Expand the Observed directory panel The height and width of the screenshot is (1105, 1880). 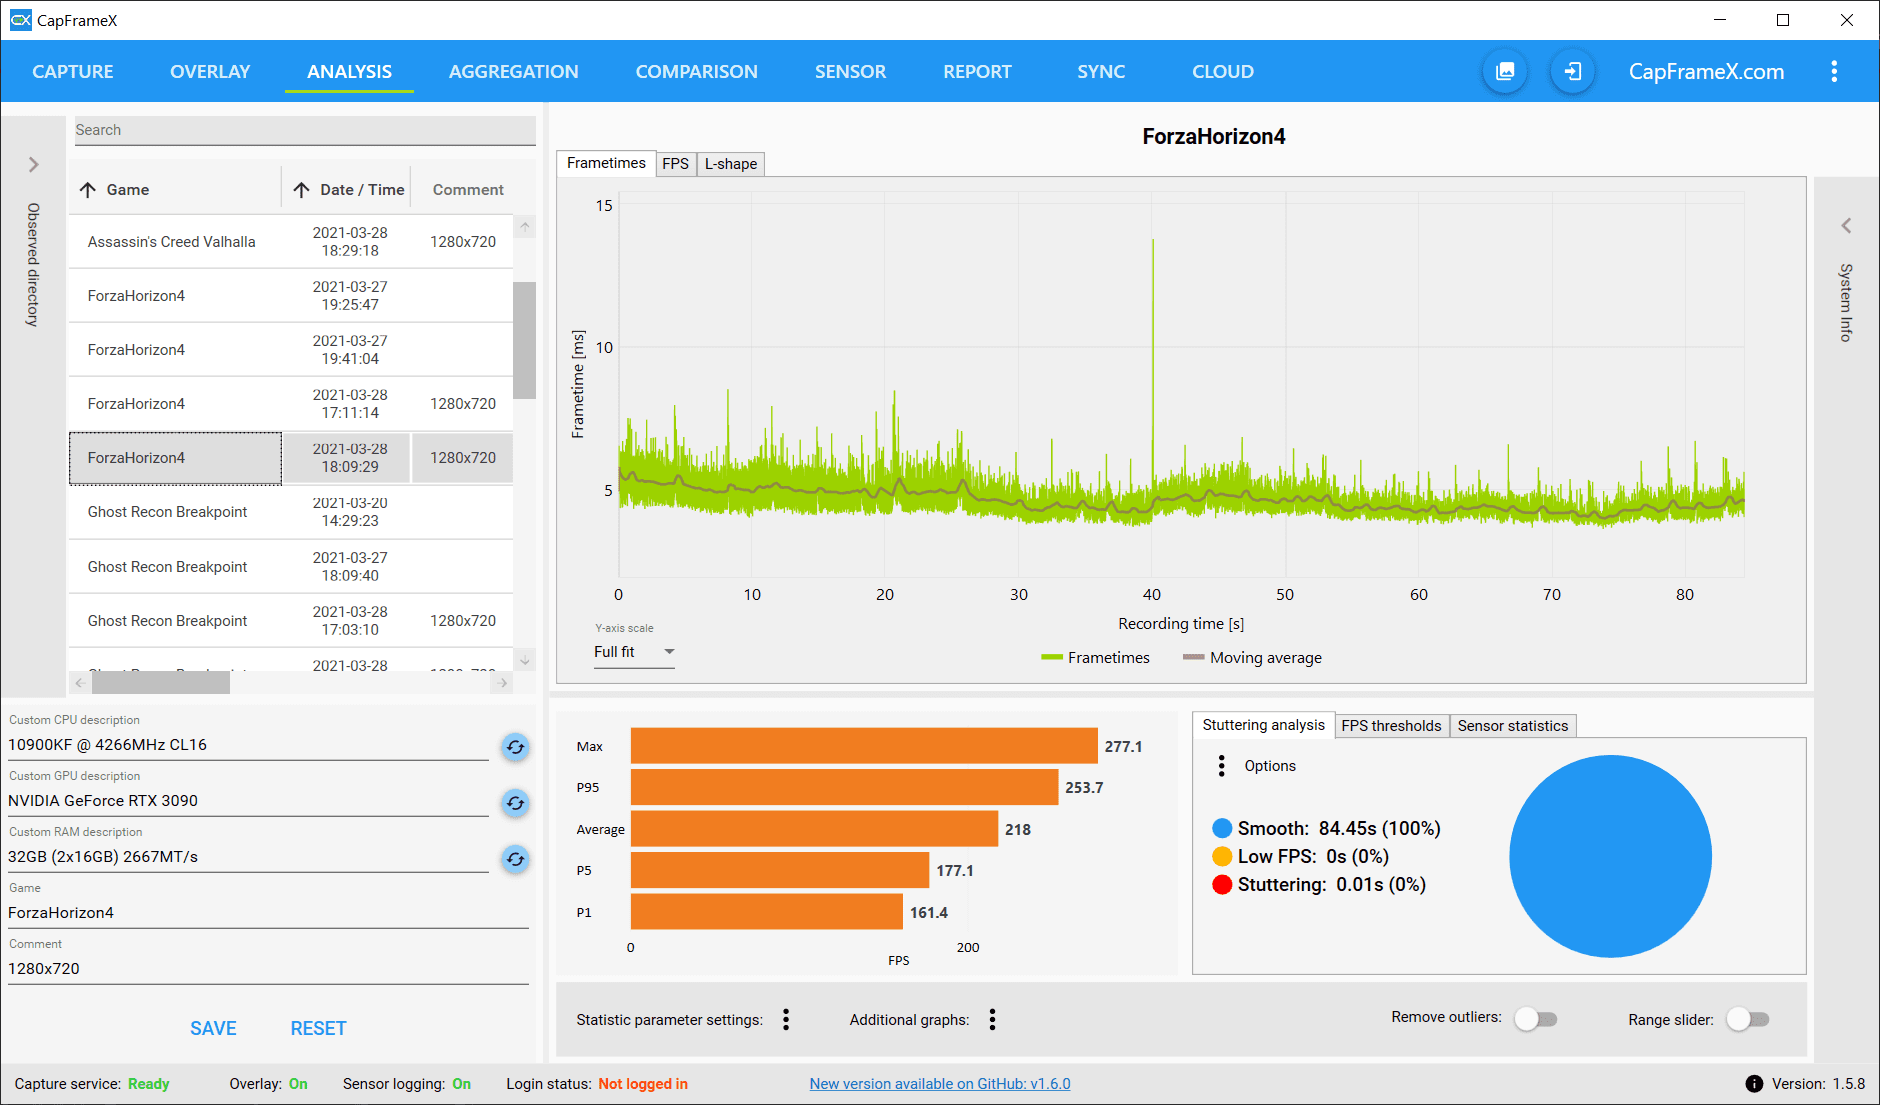(x=33, y=164)
